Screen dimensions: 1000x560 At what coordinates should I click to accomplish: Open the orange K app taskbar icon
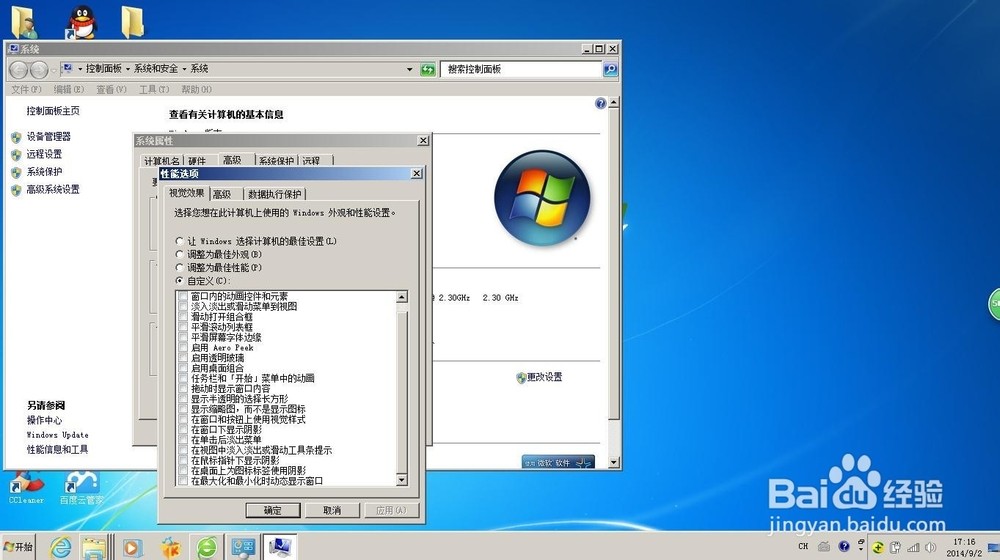[x=170, y=547]
